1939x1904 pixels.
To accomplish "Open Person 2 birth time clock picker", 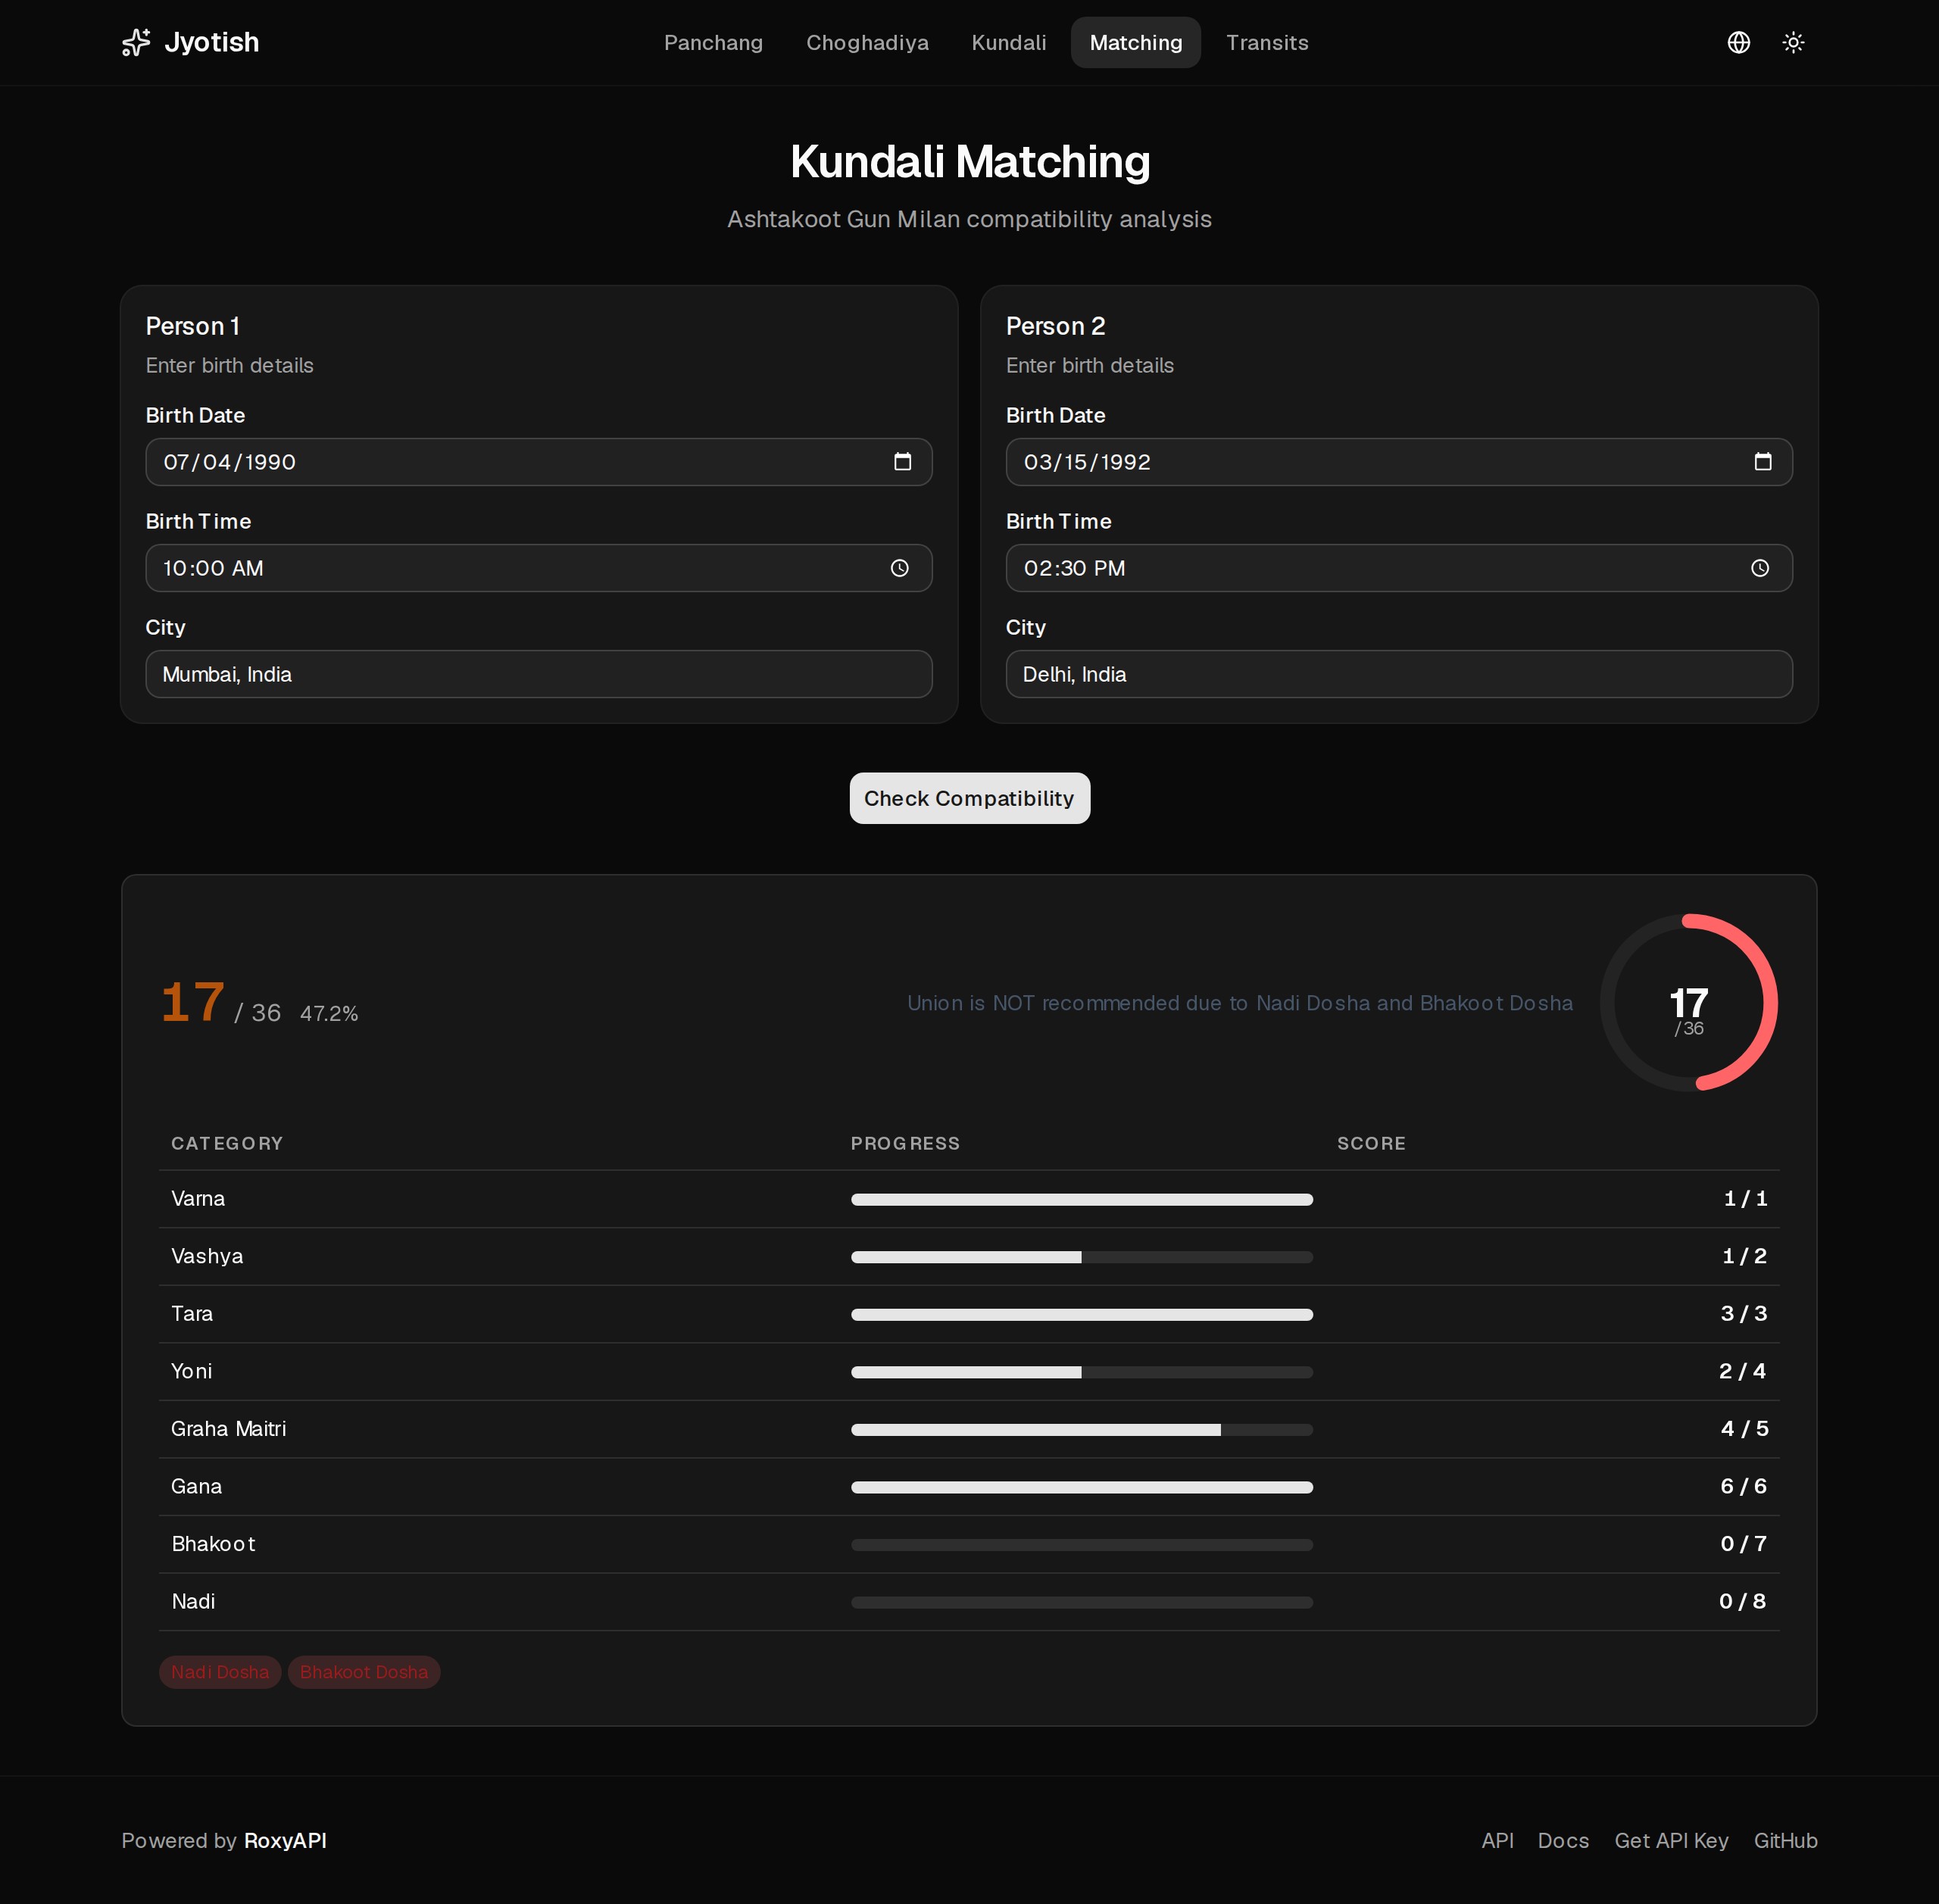I will click(x=1760, y=568).
